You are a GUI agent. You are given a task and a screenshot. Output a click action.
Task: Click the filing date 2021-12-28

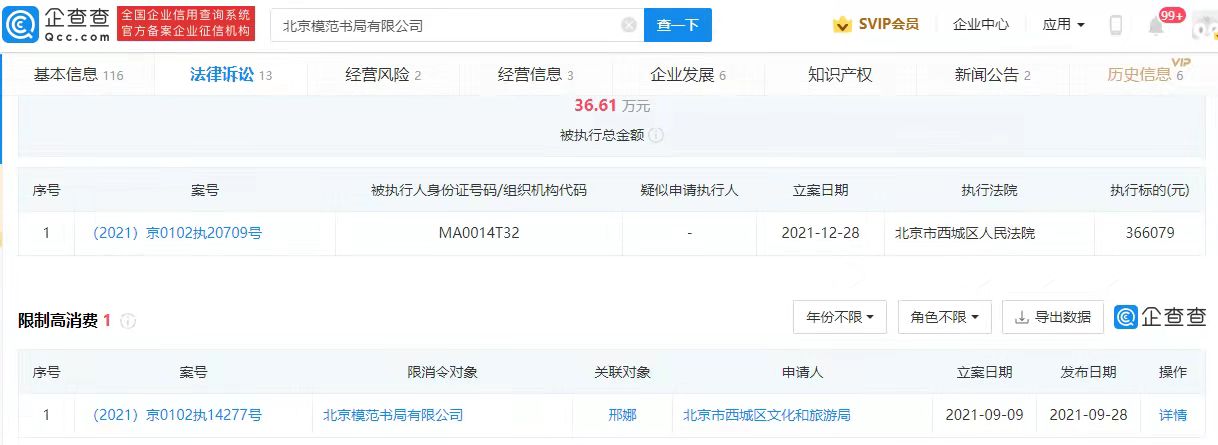820,233
